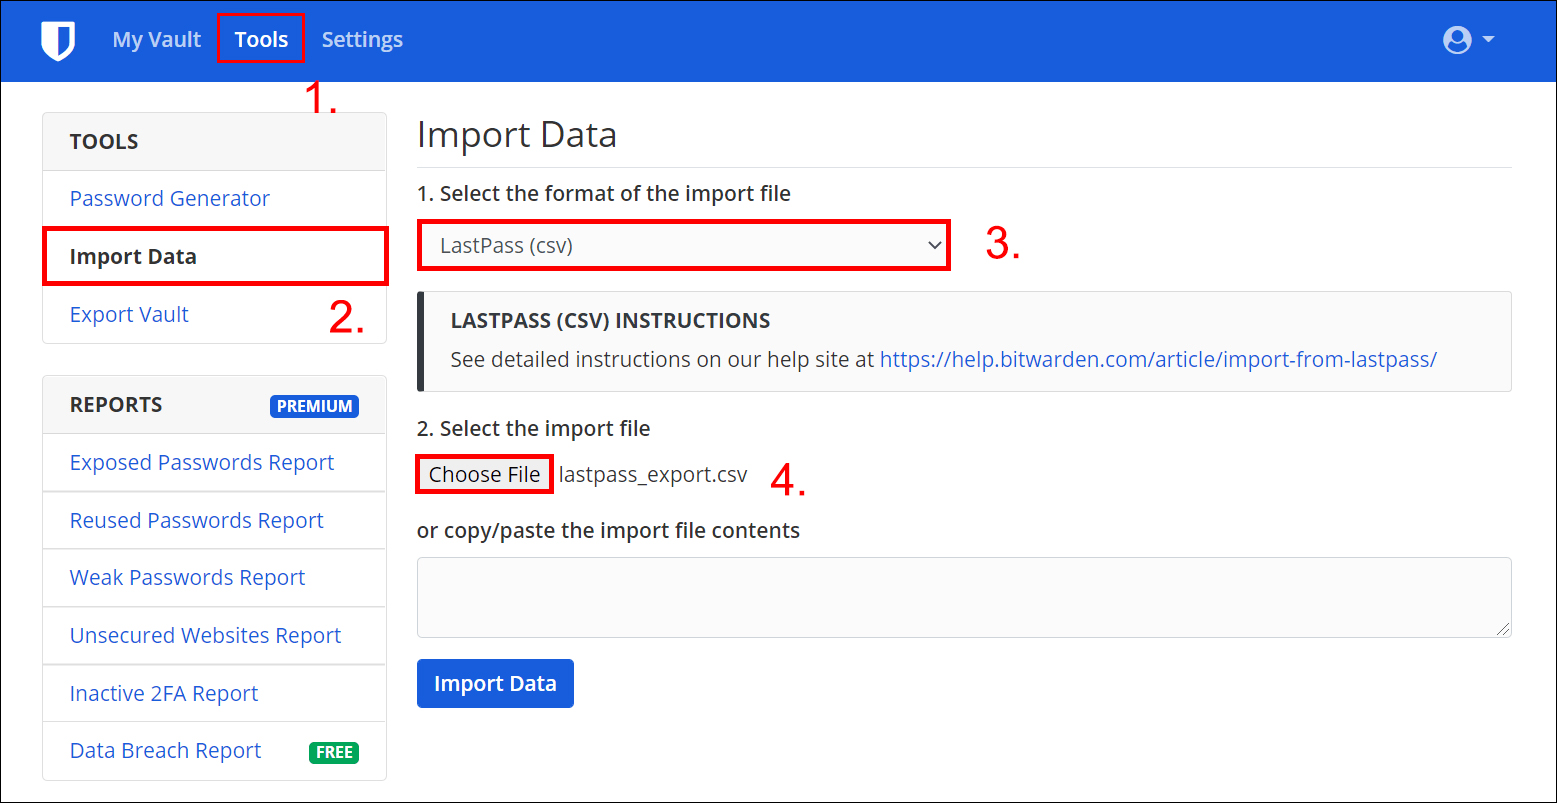
Task: Click the Bitwarden shield logo
Action: (58, 40)
